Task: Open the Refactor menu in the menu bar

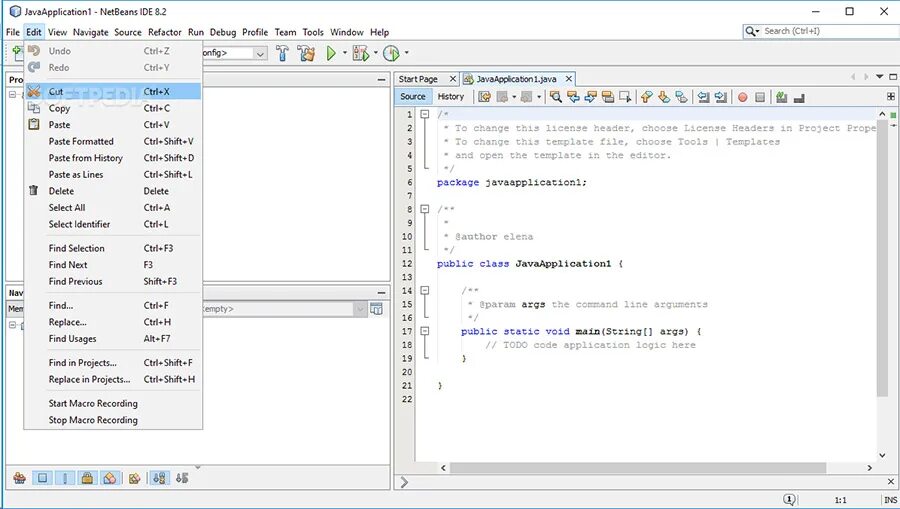Action: click(x=165, y=32)
